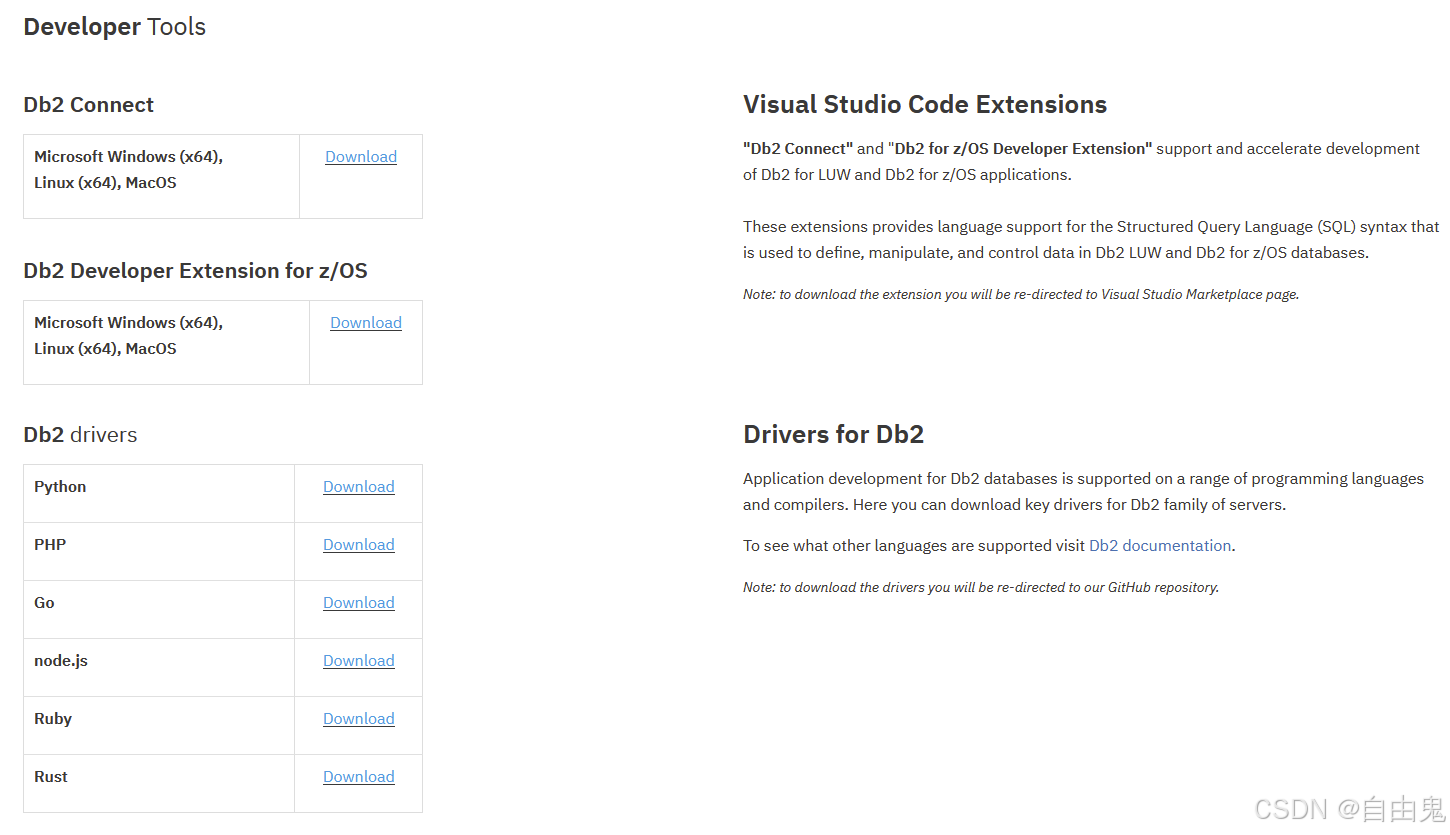Image resolution: width=1450 pixels, height=835 pixels.
Task: Open the Db2 documentation link
Action: 1160,546
